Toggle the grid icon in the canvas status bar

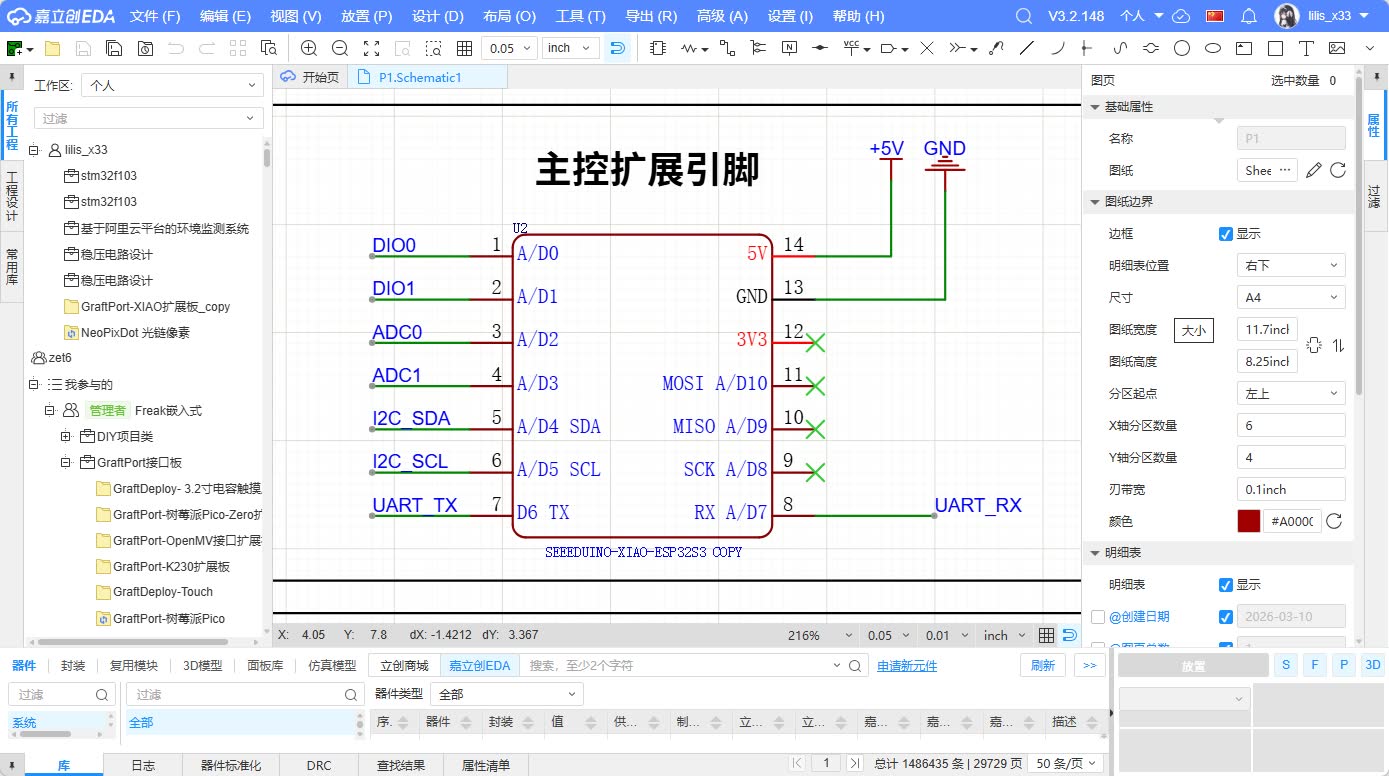(1046, 635)
